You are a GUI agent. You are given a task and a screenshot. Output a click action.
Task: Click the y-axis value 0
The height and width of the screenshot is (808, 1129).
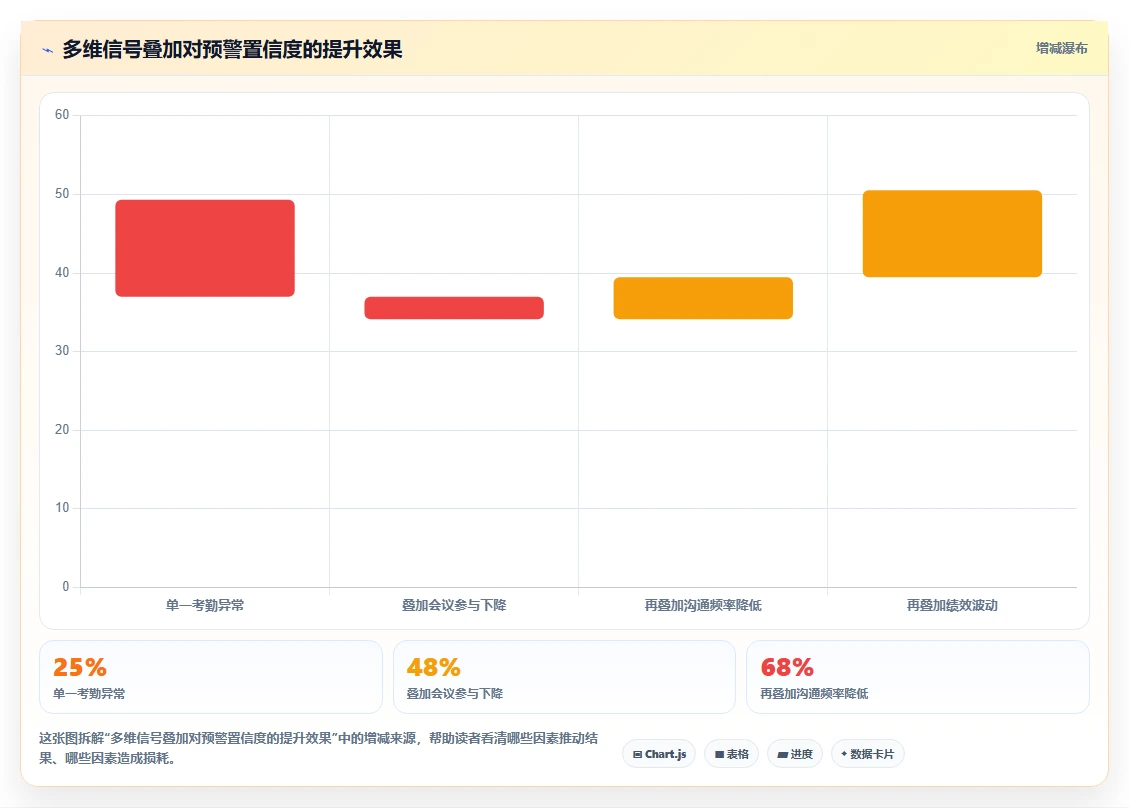[66, 587]
